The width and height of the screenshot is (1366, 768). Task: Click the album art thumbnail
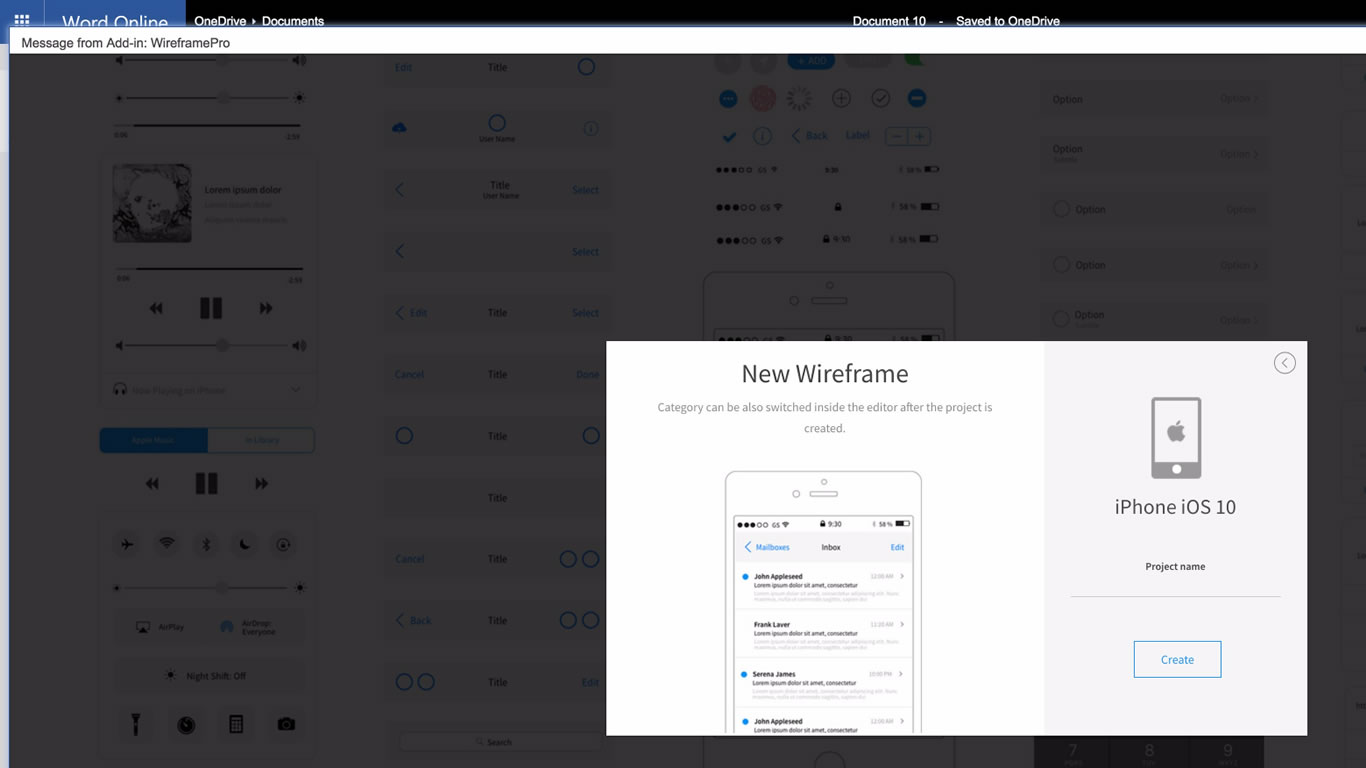point(152,203)
